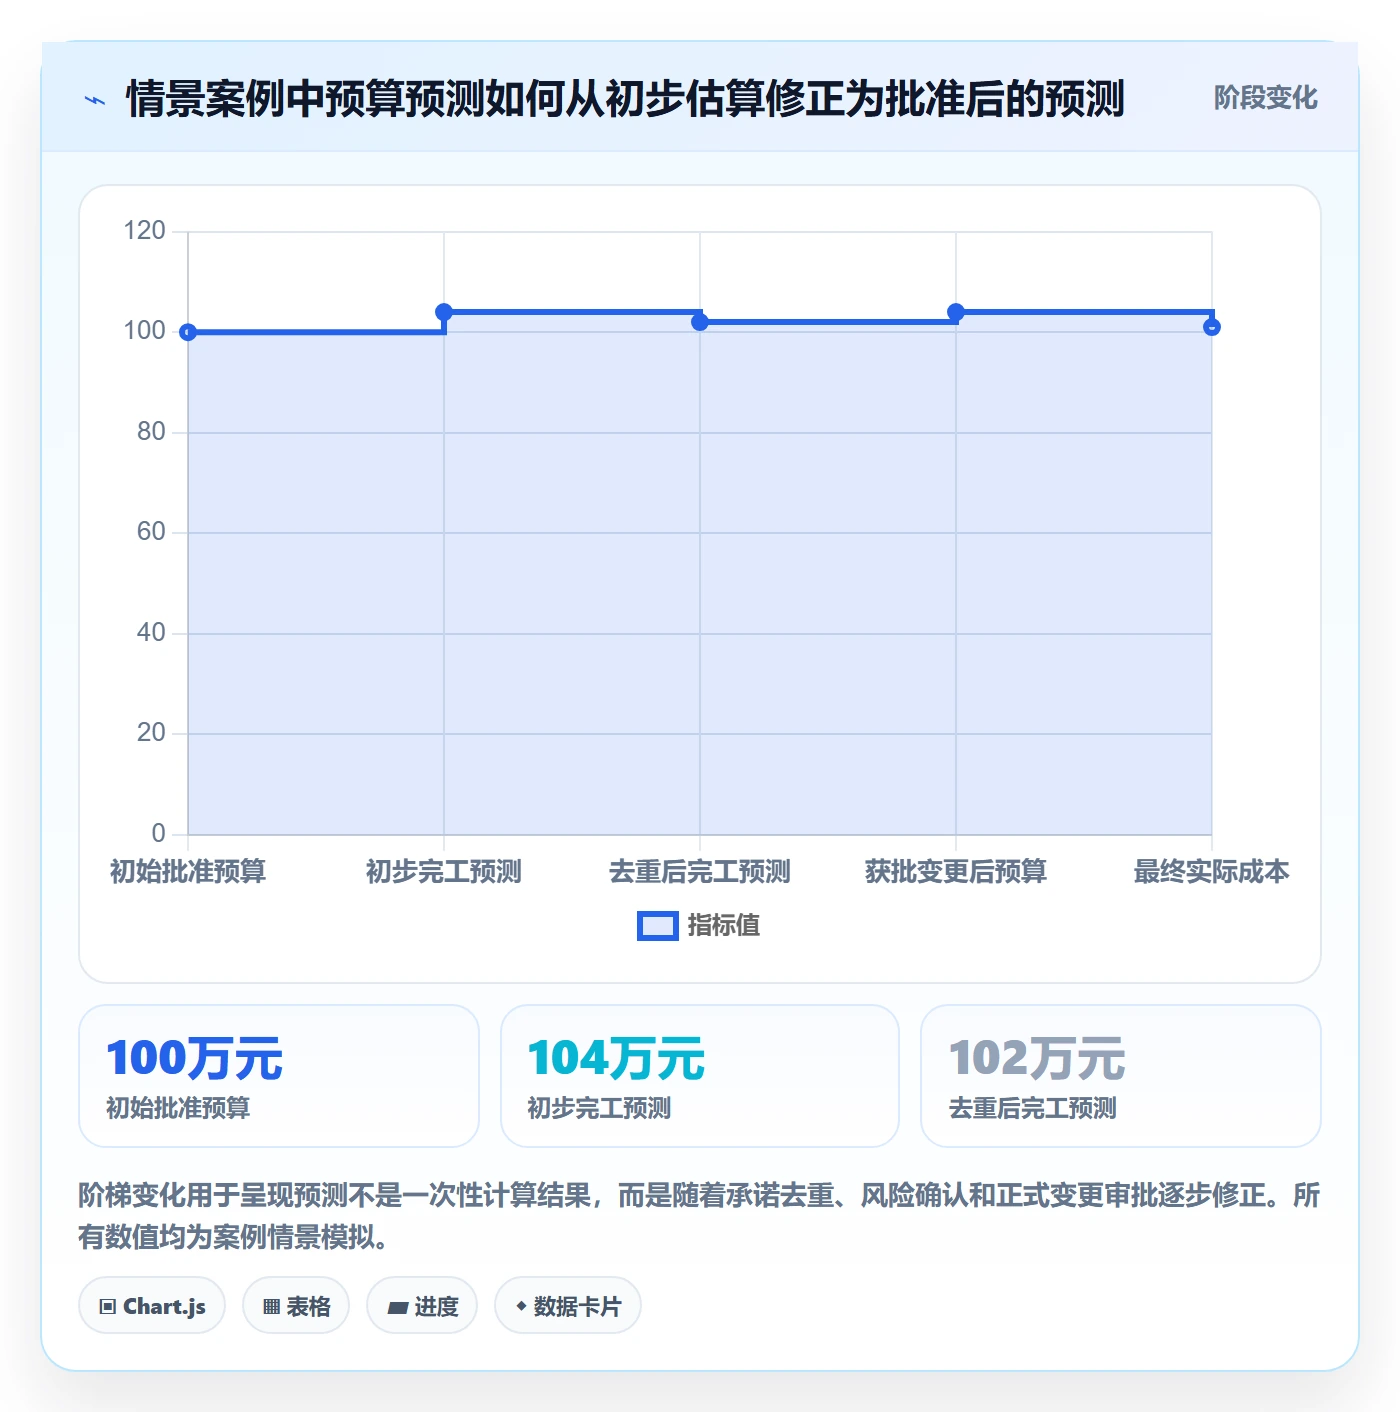Click the data point above 获批变更后预算
The height and width of the screenshot is (1412, 1400).
(956, 312)
